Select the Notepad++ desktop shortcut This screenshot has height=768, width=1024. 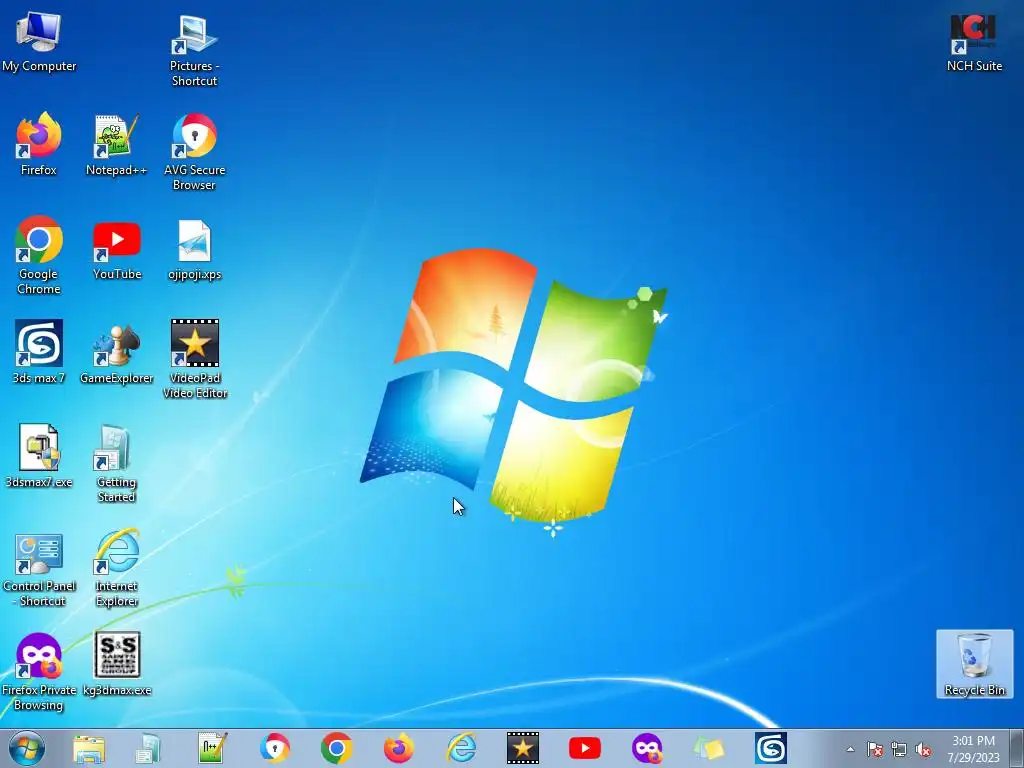point(116,144)
